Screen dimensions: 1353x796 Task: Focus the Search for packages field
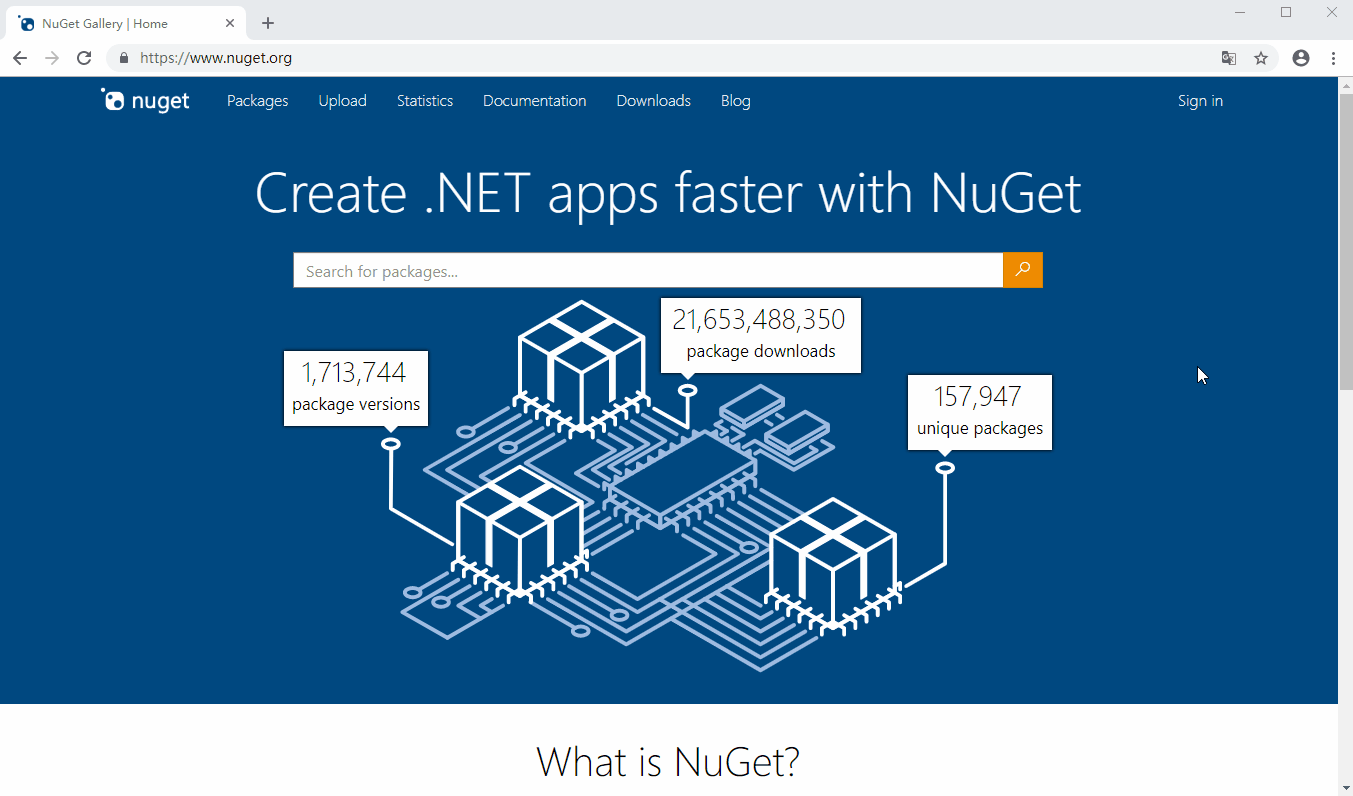tap(648, 270)
